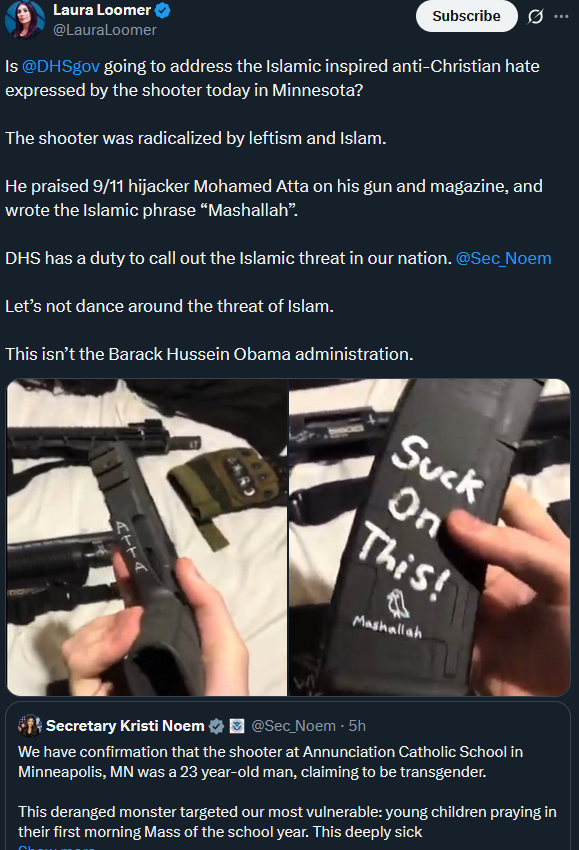The image size is (579, 850).
Task: Open the three-dot more options menu
Action: click(x=561, y=17)
